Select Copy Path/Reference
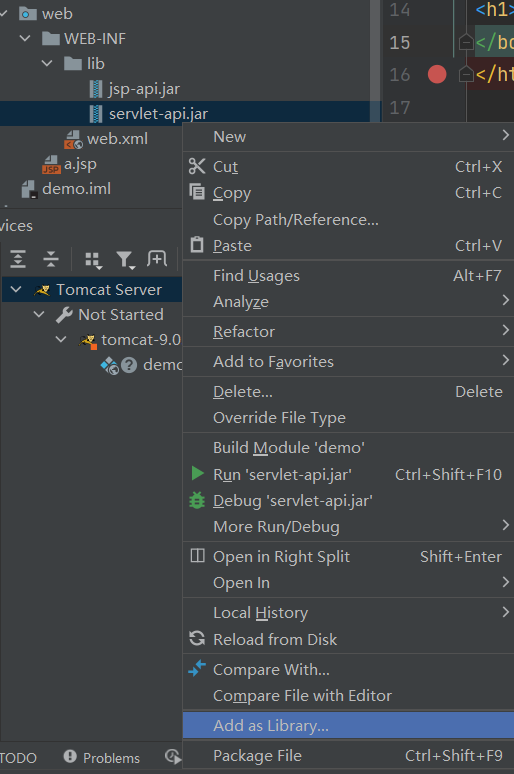This screenshot has width=514, height=774. coord(348,219)
